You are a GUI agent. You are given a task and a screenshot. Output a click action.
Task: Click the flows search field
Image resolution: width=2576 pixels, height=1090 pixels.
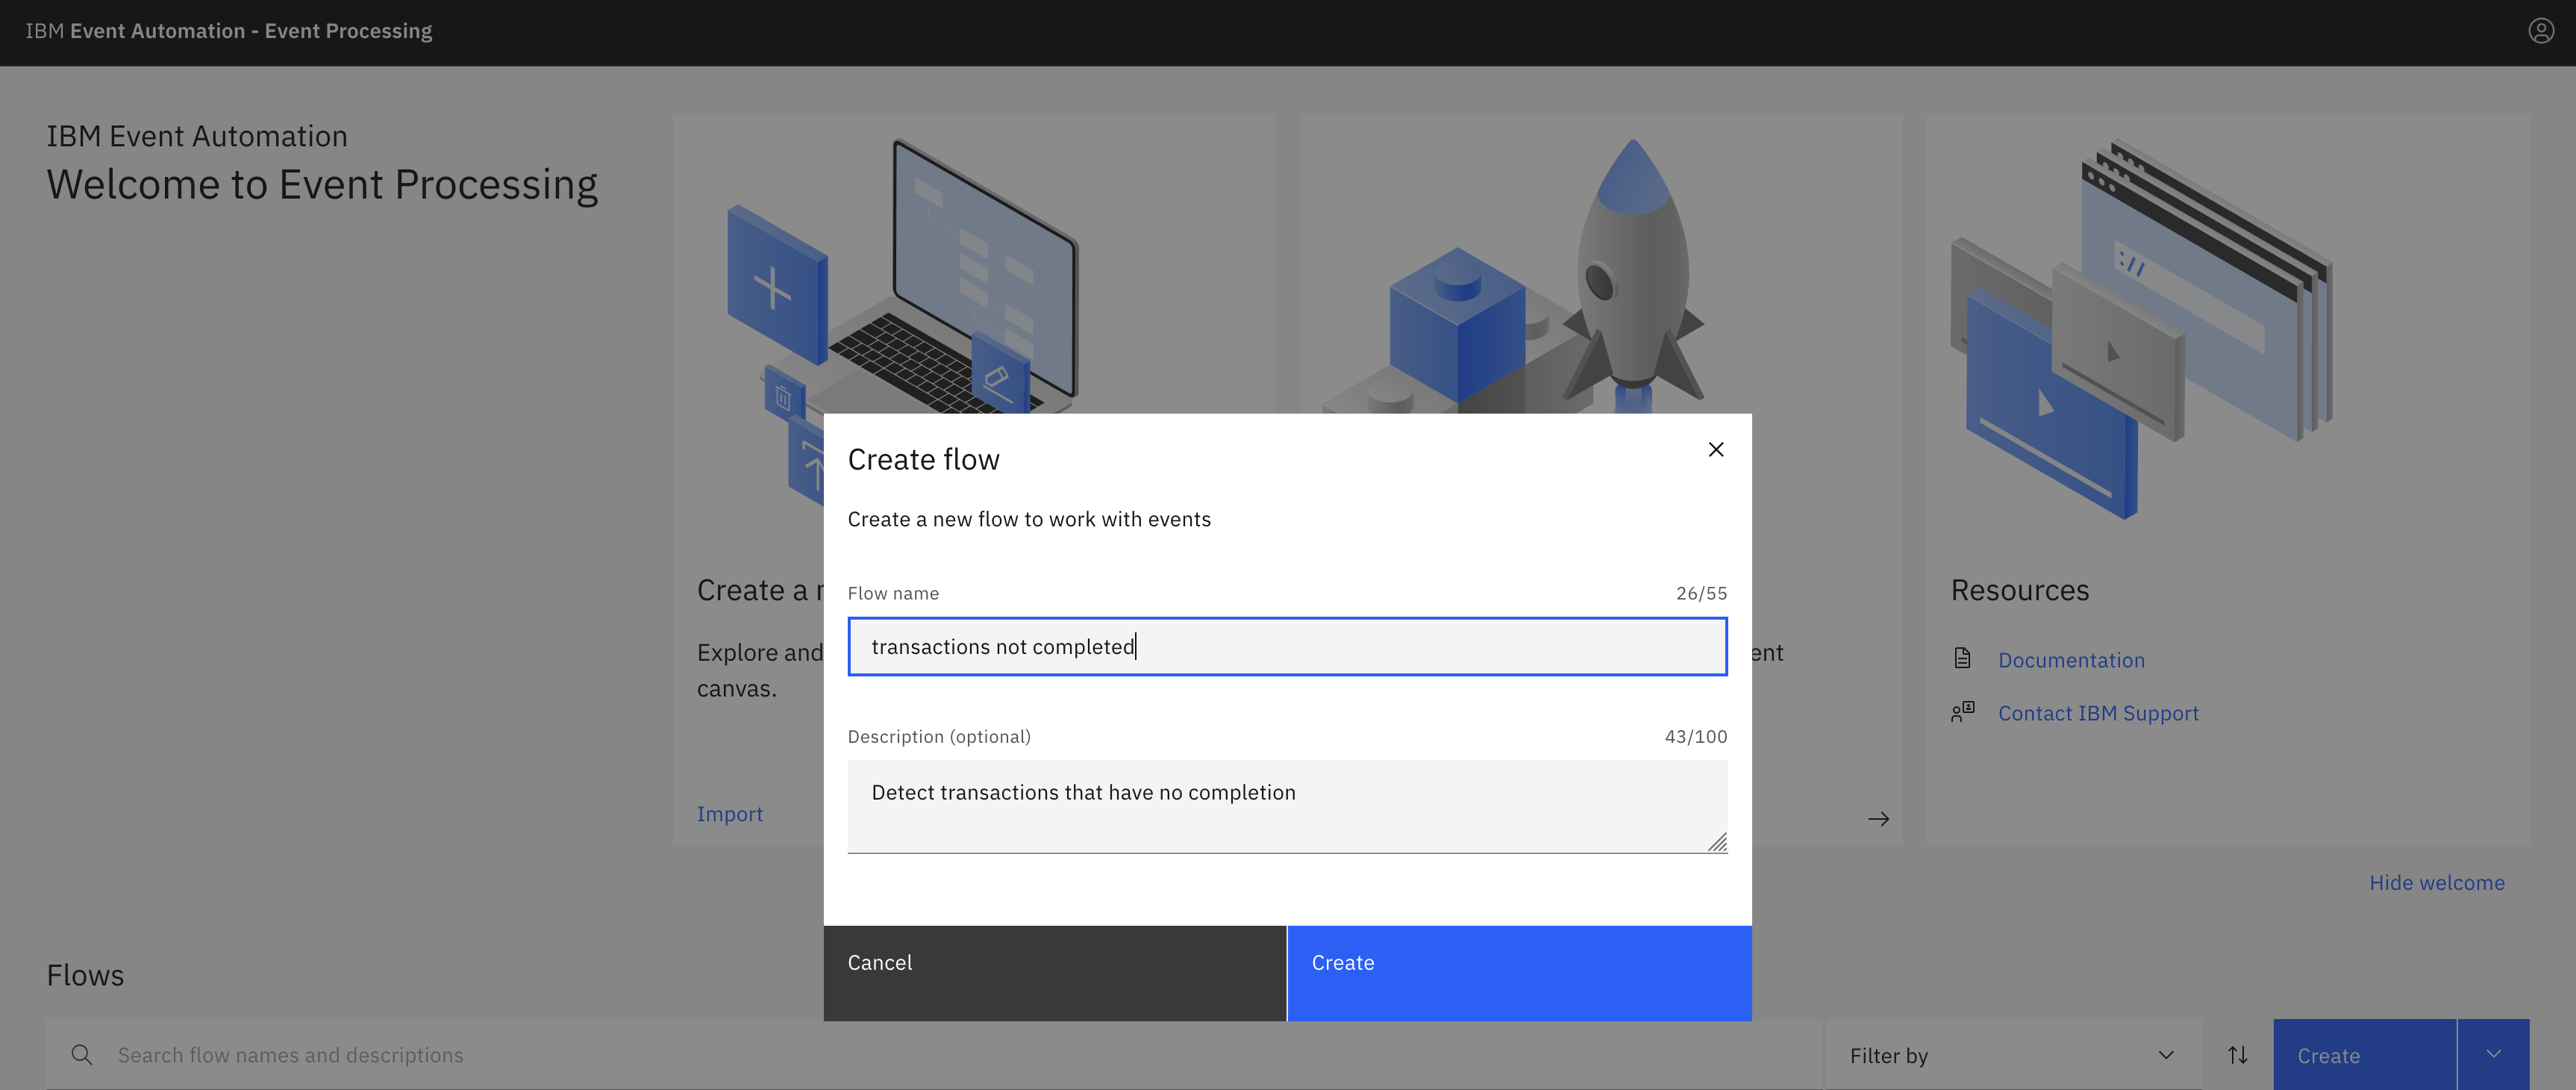935,1054
